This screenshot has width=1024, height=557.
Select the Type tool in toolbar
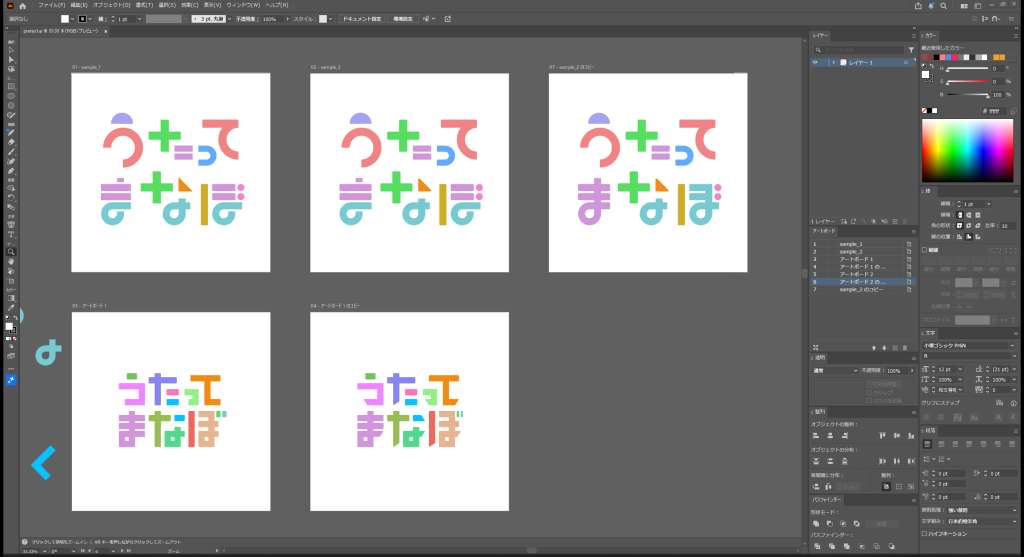(x=11, y=235)
